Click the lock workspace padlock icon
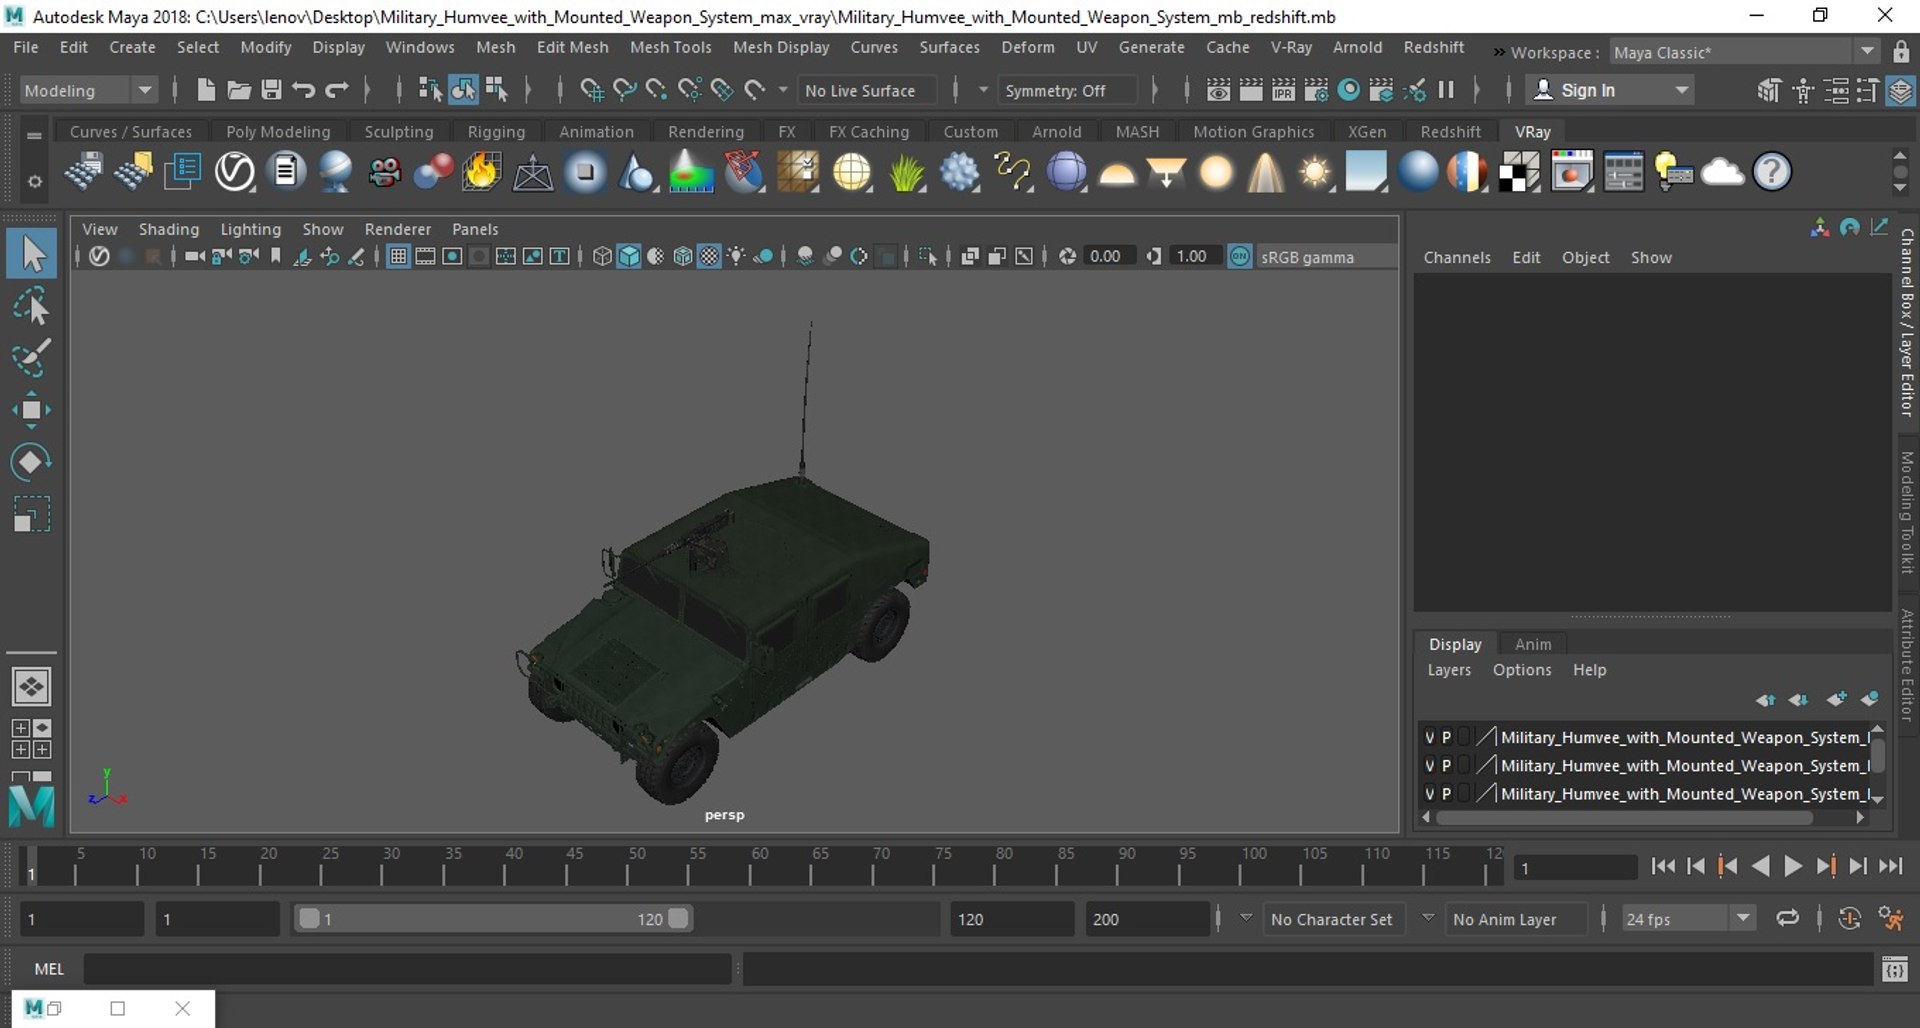The height and width of the screenshot is (1028, 1920). point(1900,52)
